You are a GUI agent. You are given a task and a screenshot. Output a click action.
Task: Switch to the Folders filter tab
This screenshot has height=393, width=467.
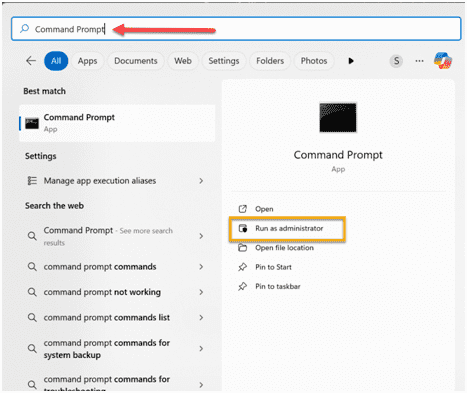tap(270, 61)
